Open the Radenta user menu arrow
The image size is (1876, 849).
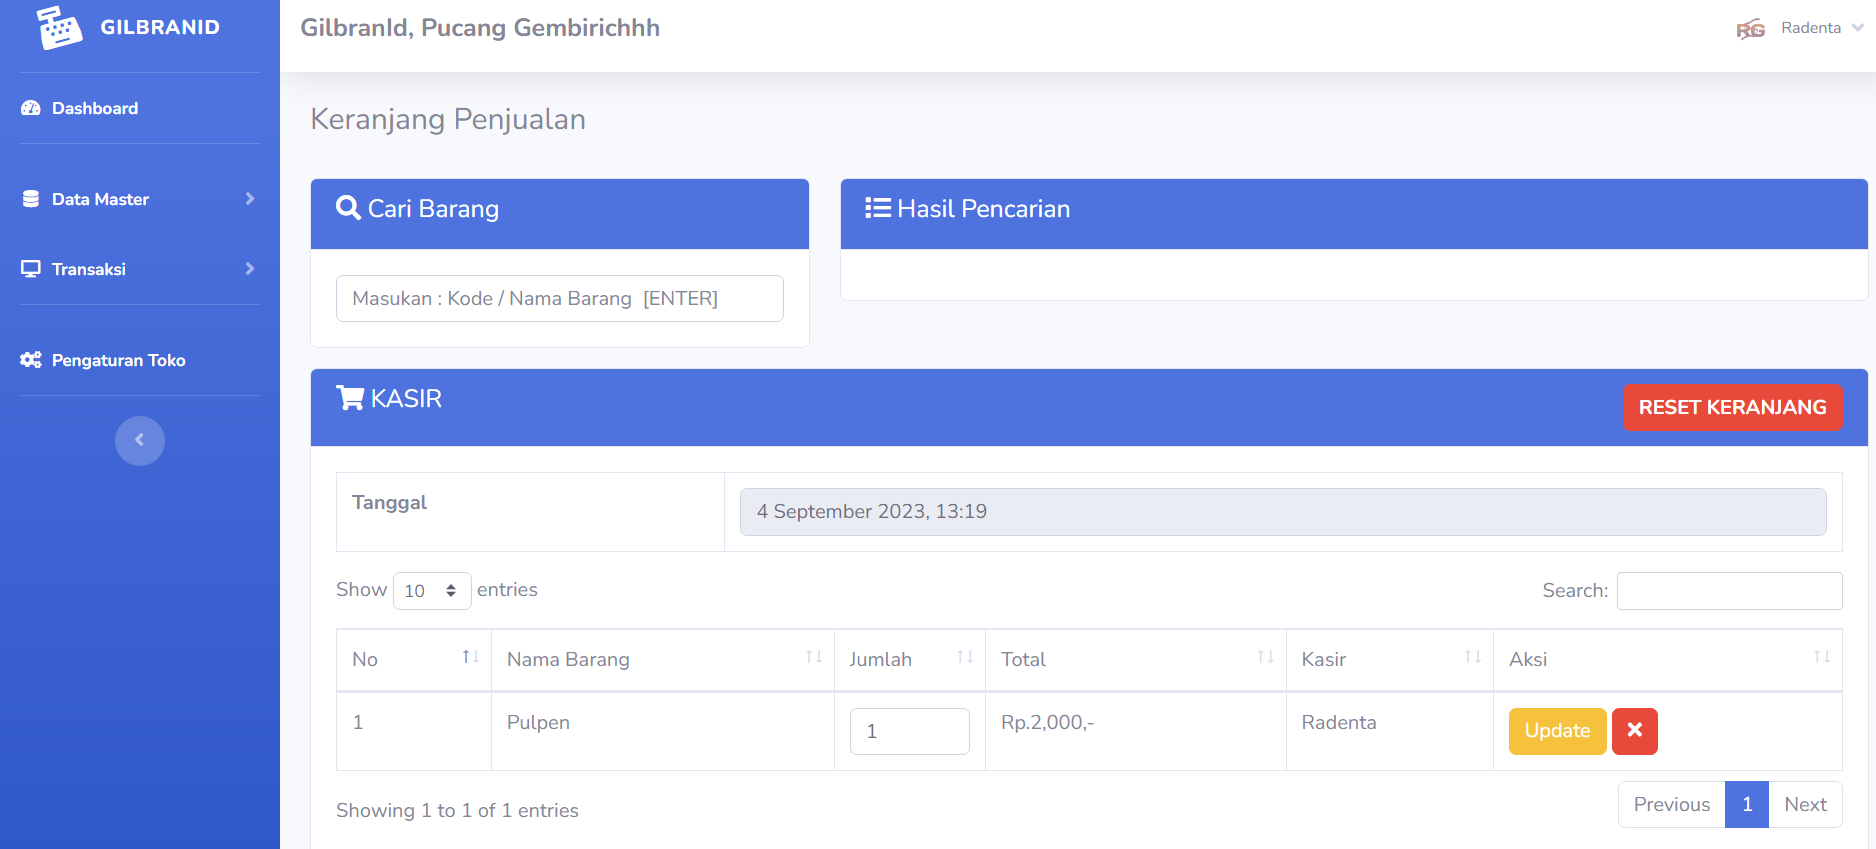click(1857, 28)
